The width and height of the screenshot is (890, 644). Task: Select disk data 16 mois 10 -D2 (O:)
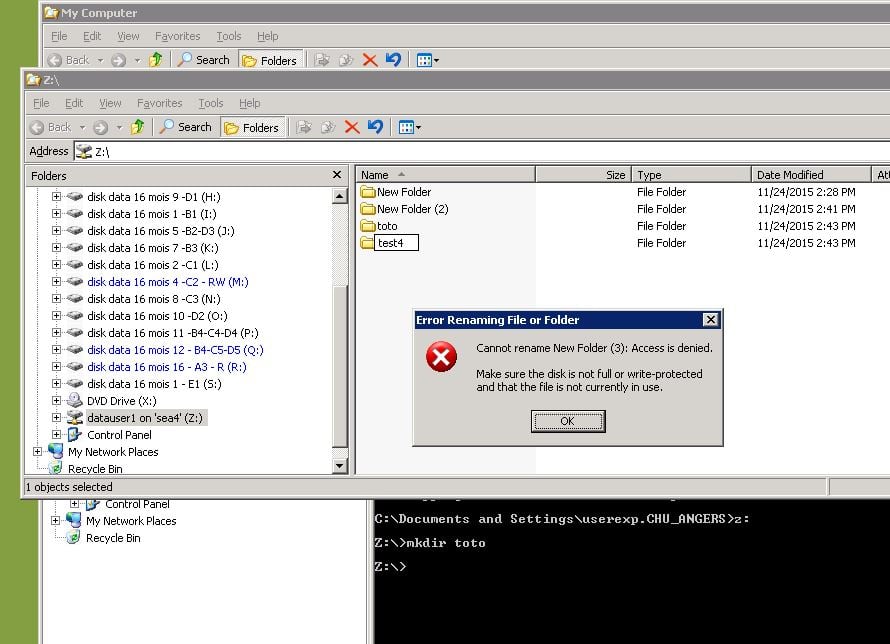157,316
